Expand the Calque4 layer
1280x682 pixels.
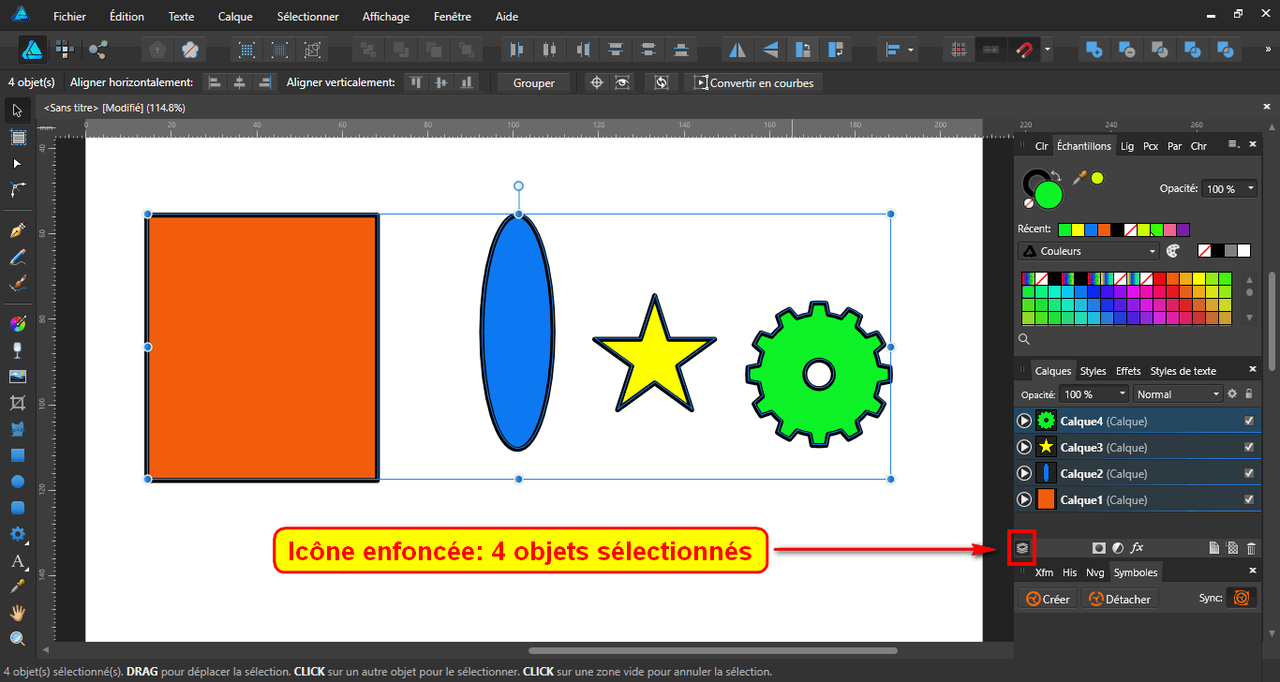pyautogui.click(x=1024, y=421)
